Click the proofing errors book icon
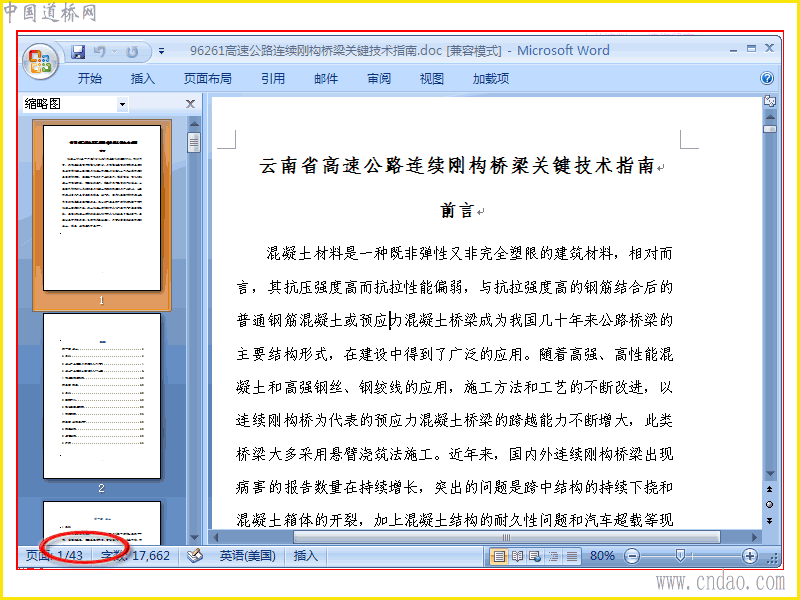 [x=194, y=556]
